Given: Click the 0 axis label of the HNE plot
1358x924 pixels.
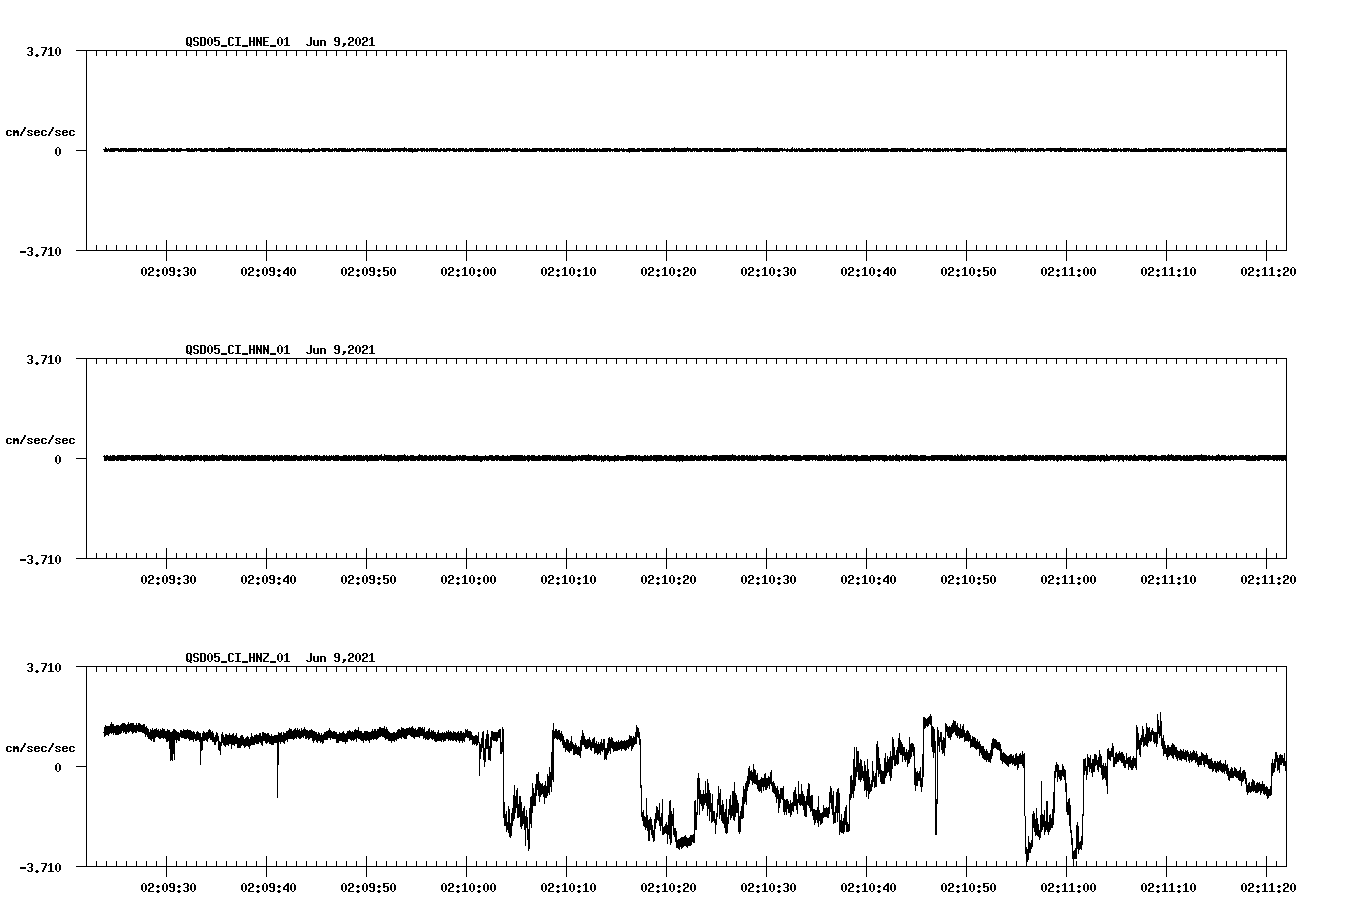Looking at the screenshot, I should [x=58, y=151].
